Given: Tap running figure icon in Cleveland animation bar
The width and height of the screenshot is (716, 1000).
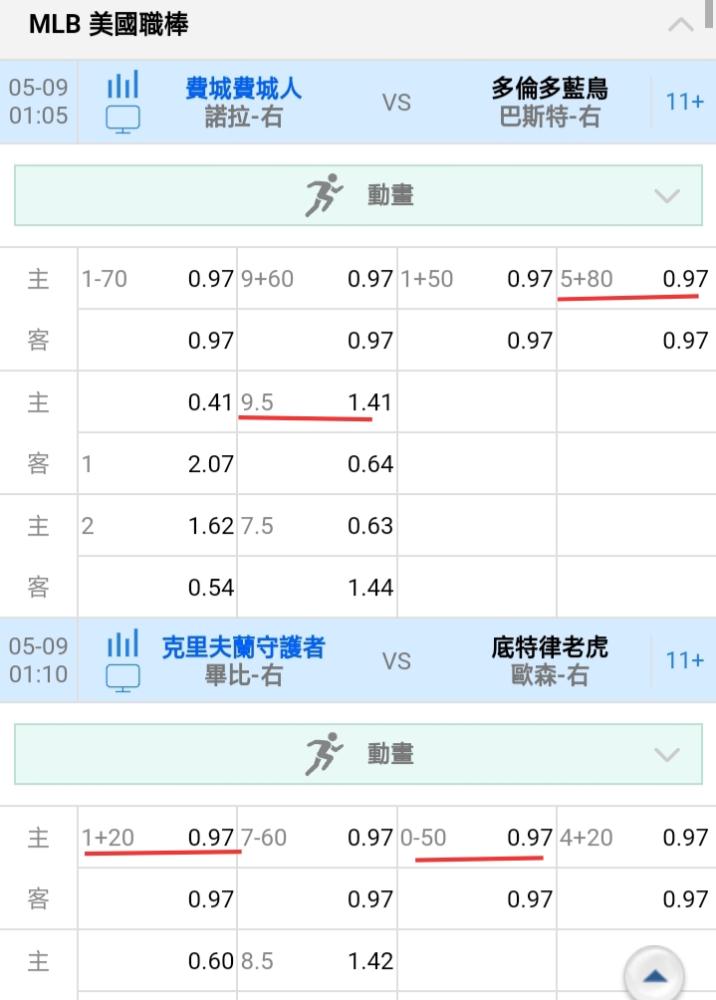Looking at the screenshot, I should (x=324, y=754).
